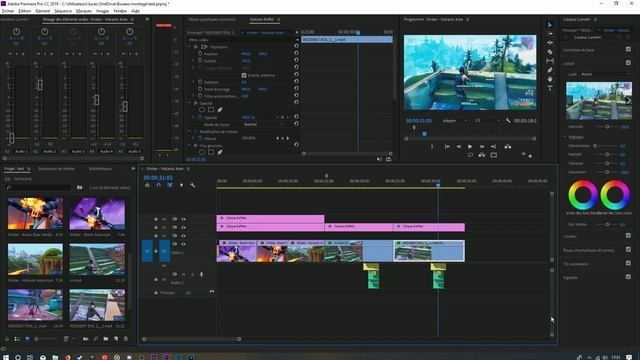Toggle Roues chromatiques section checkbox
The width and height of the screenshot is (640, 360).
pyautogui.click(x=628, y=249)
